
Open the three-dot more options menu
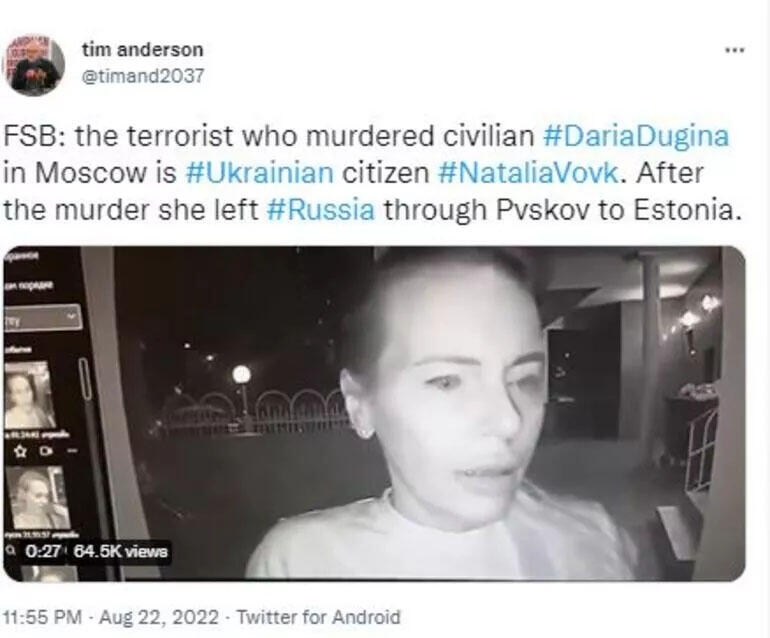pos(735,50)
